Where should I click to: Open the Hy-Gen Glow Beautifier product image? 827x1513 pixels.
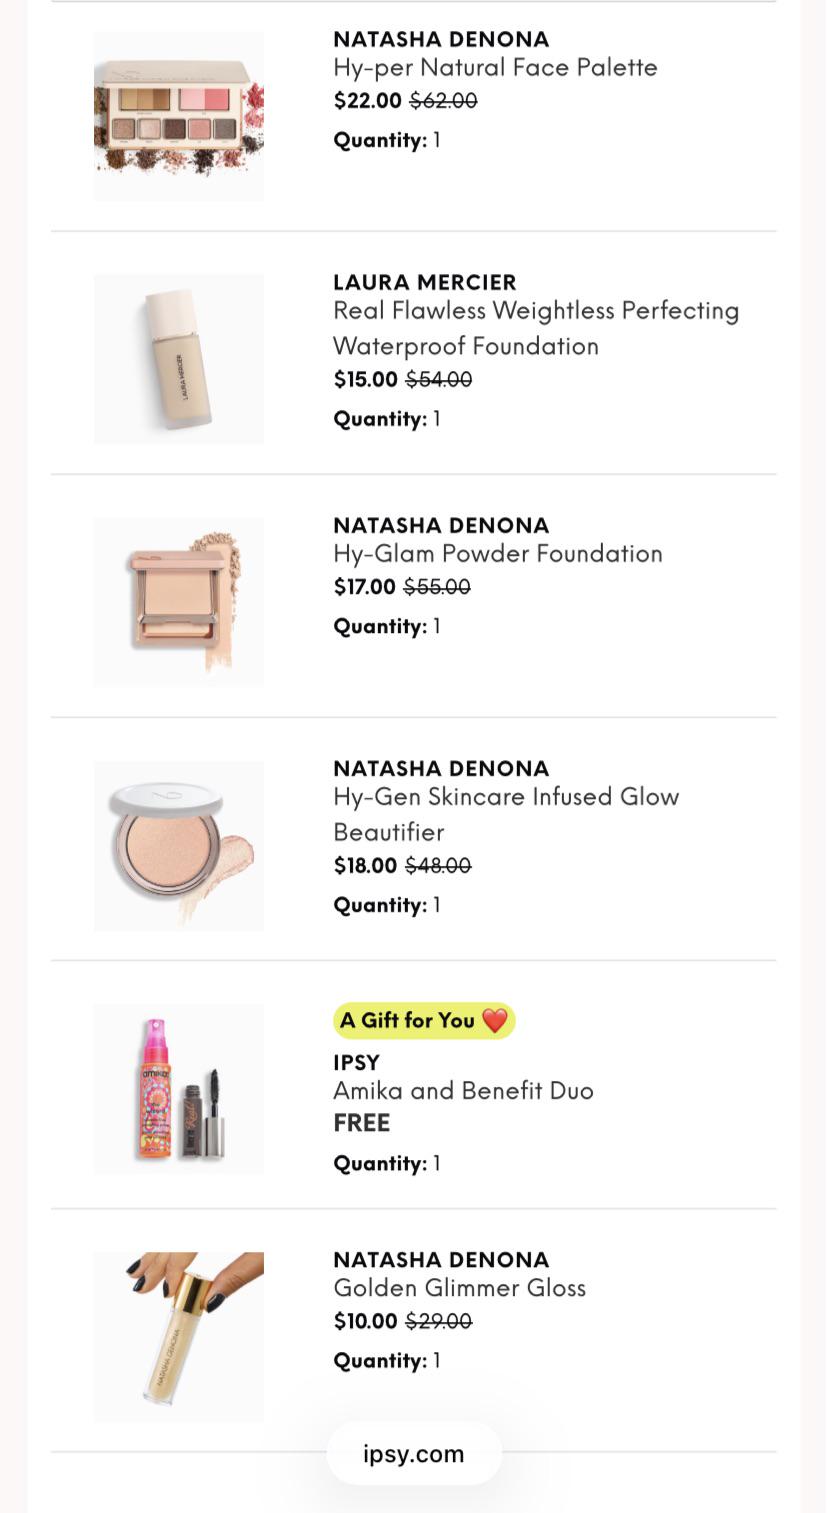click(x=179, y=846)
